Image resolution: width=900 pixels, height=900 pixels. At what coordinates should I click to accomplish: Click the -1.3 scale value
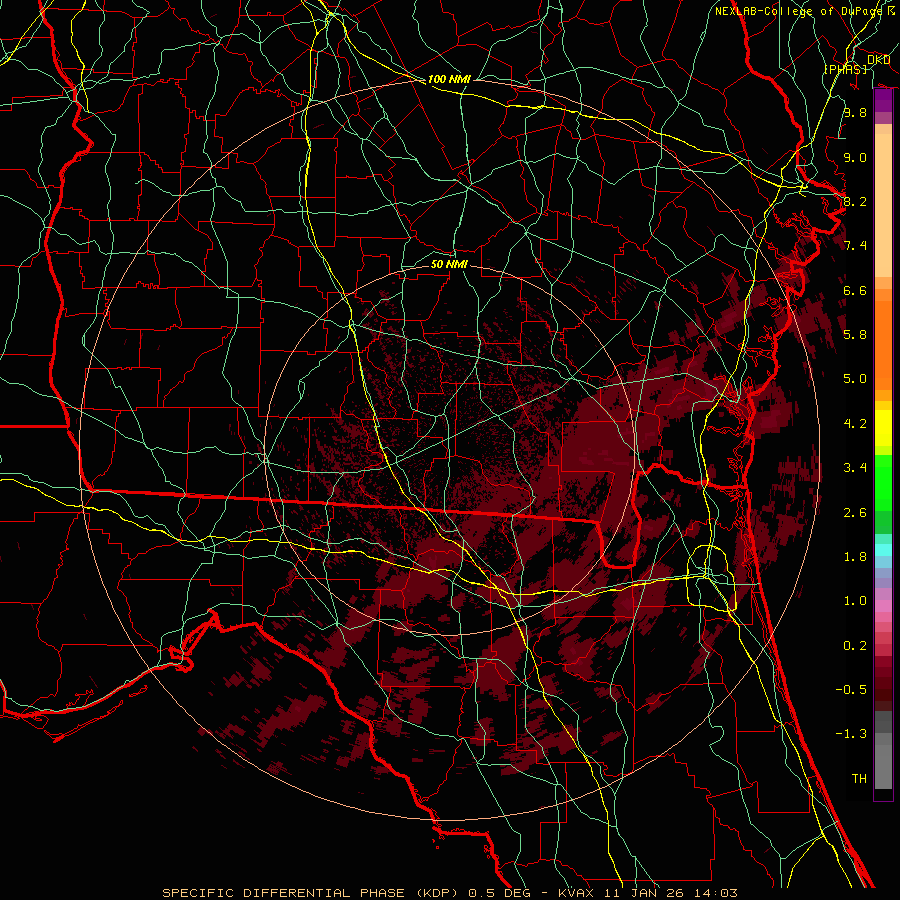point(851,734)
